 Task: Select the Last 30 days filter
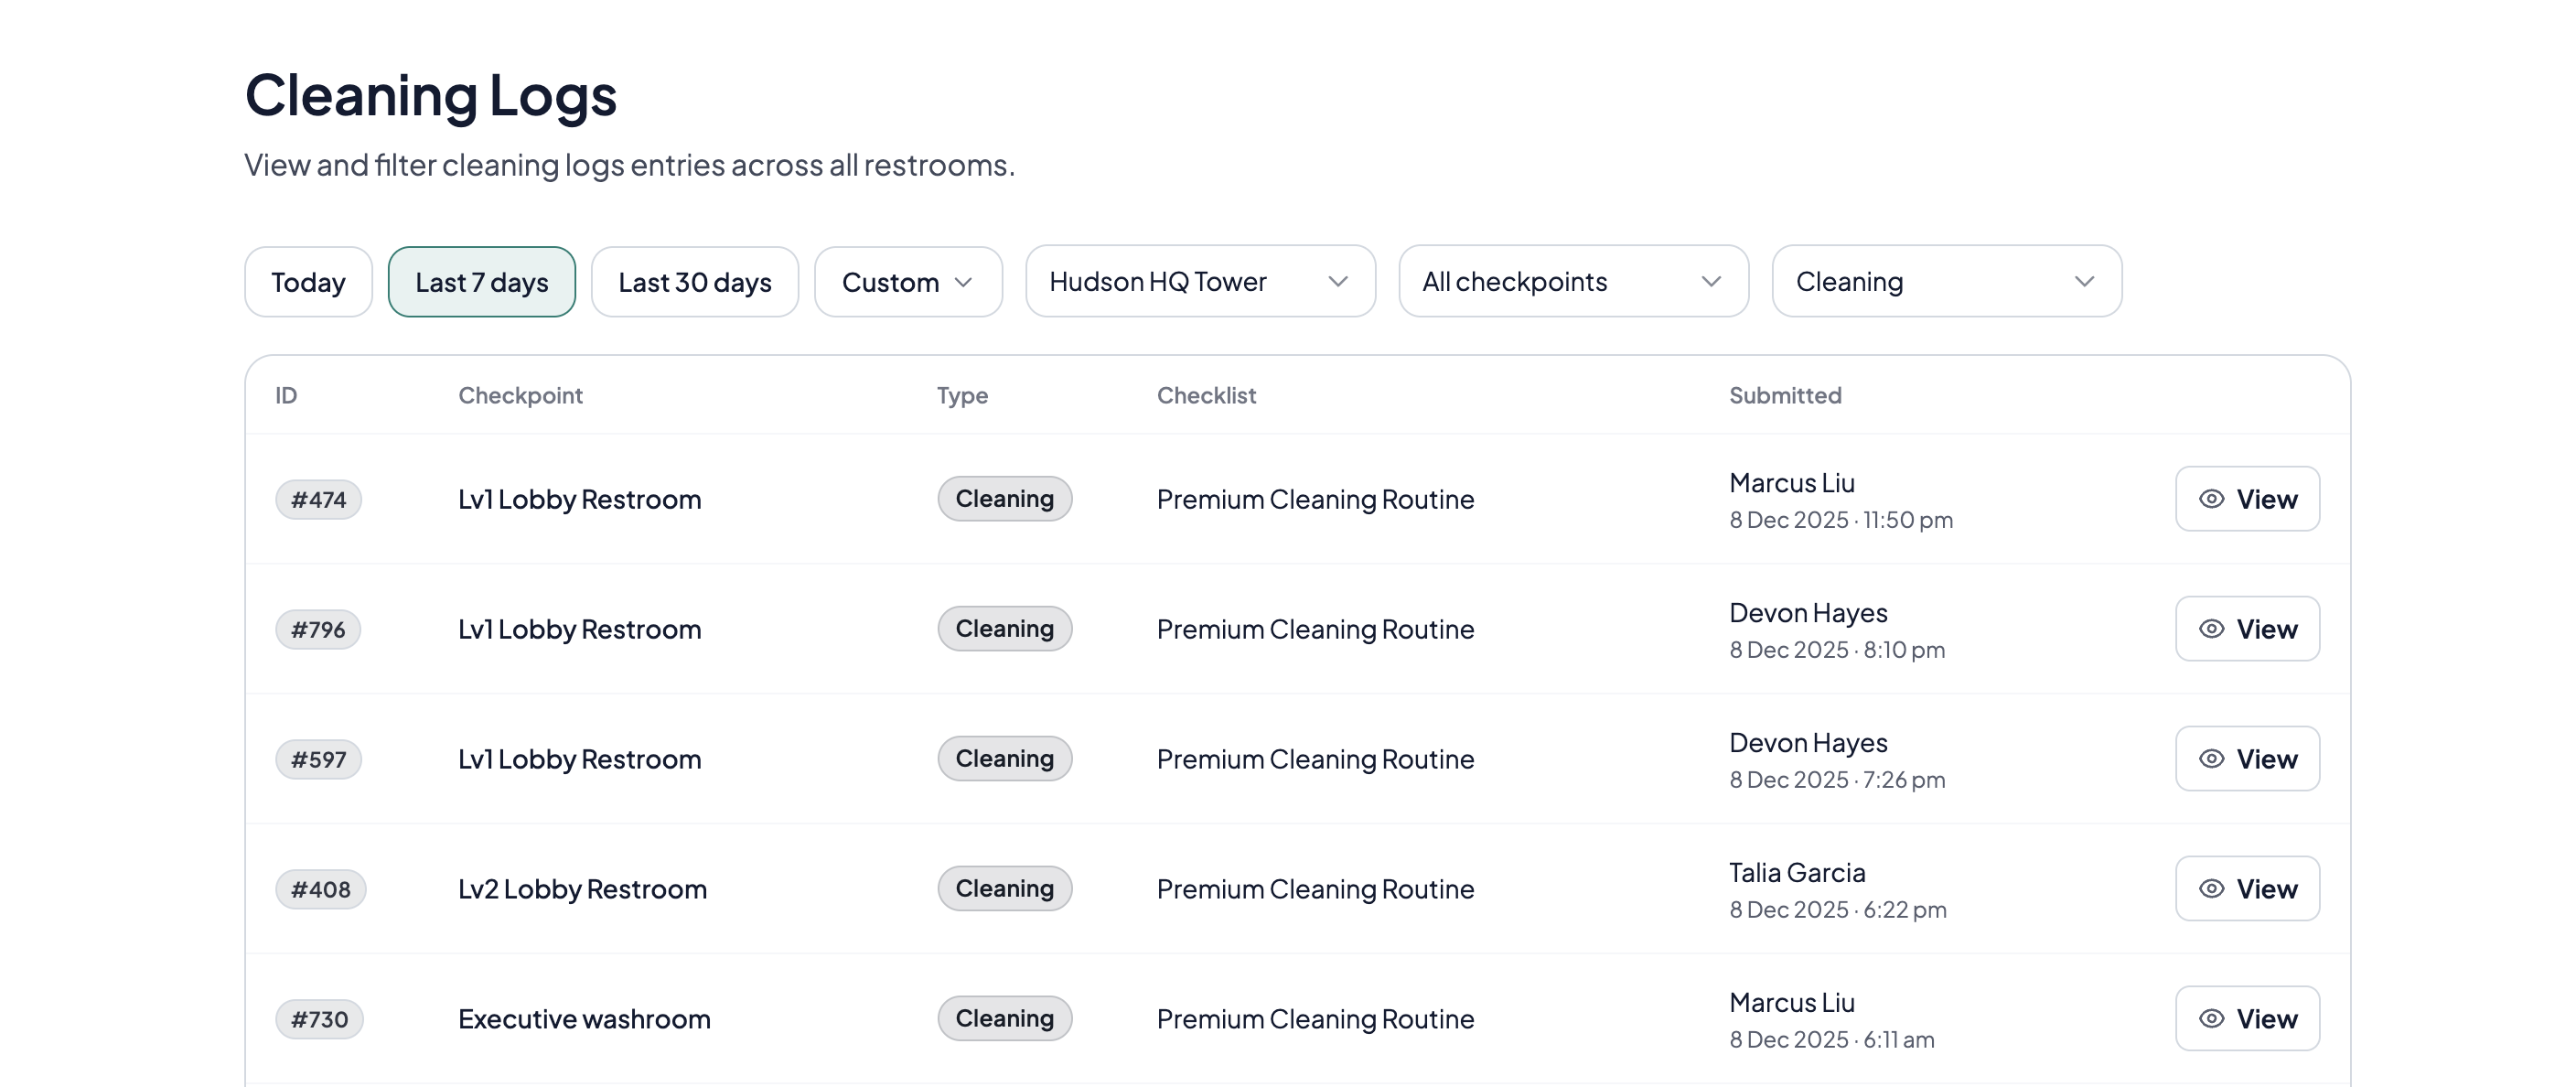pos(694,281)
